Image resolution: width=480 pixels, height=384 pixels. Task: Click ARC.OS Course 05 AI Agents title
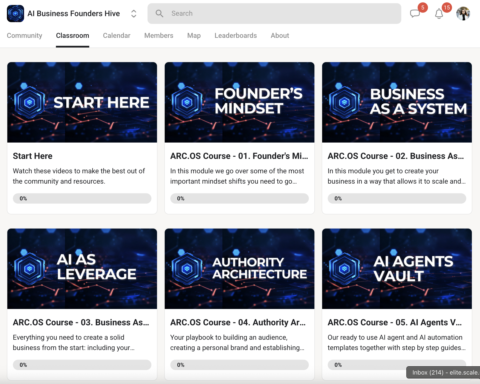[x=394, y=322]
